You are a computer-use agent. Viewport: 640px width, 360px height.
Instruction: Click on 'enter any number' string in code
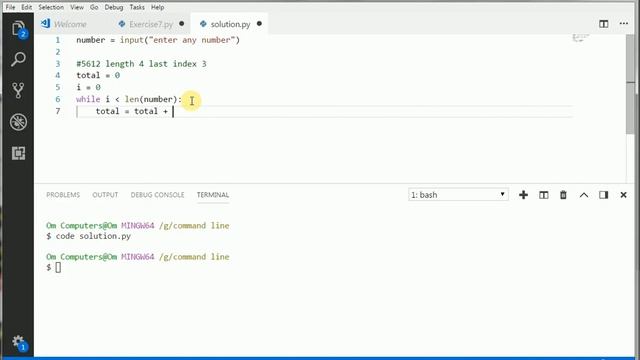(x=191, y=40)
